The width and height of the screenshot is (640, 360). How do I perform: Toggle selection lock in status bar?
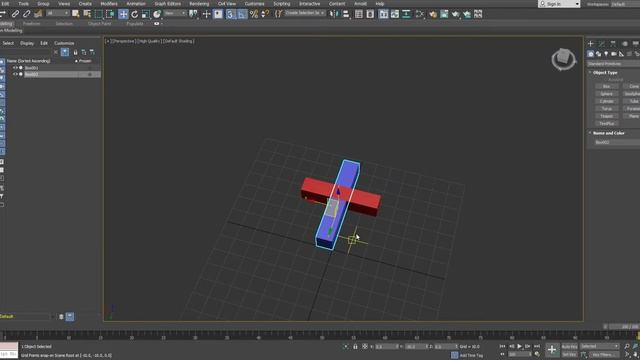355,347
